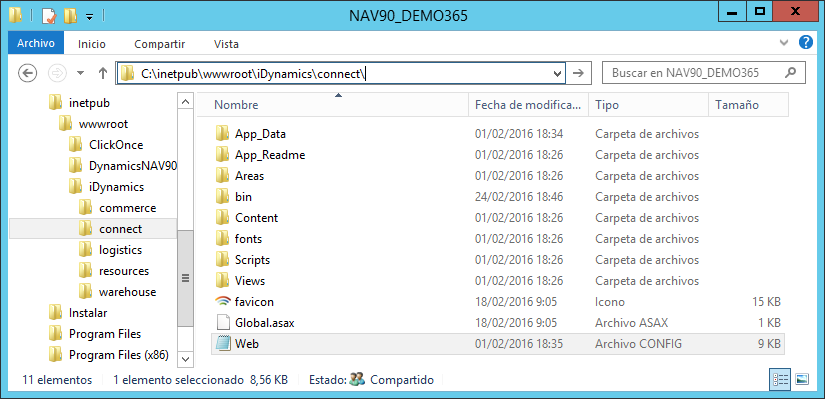Open the recent locations dropdown arrow
This screenshot has width=825, height=399.
[x=81, y=73]
